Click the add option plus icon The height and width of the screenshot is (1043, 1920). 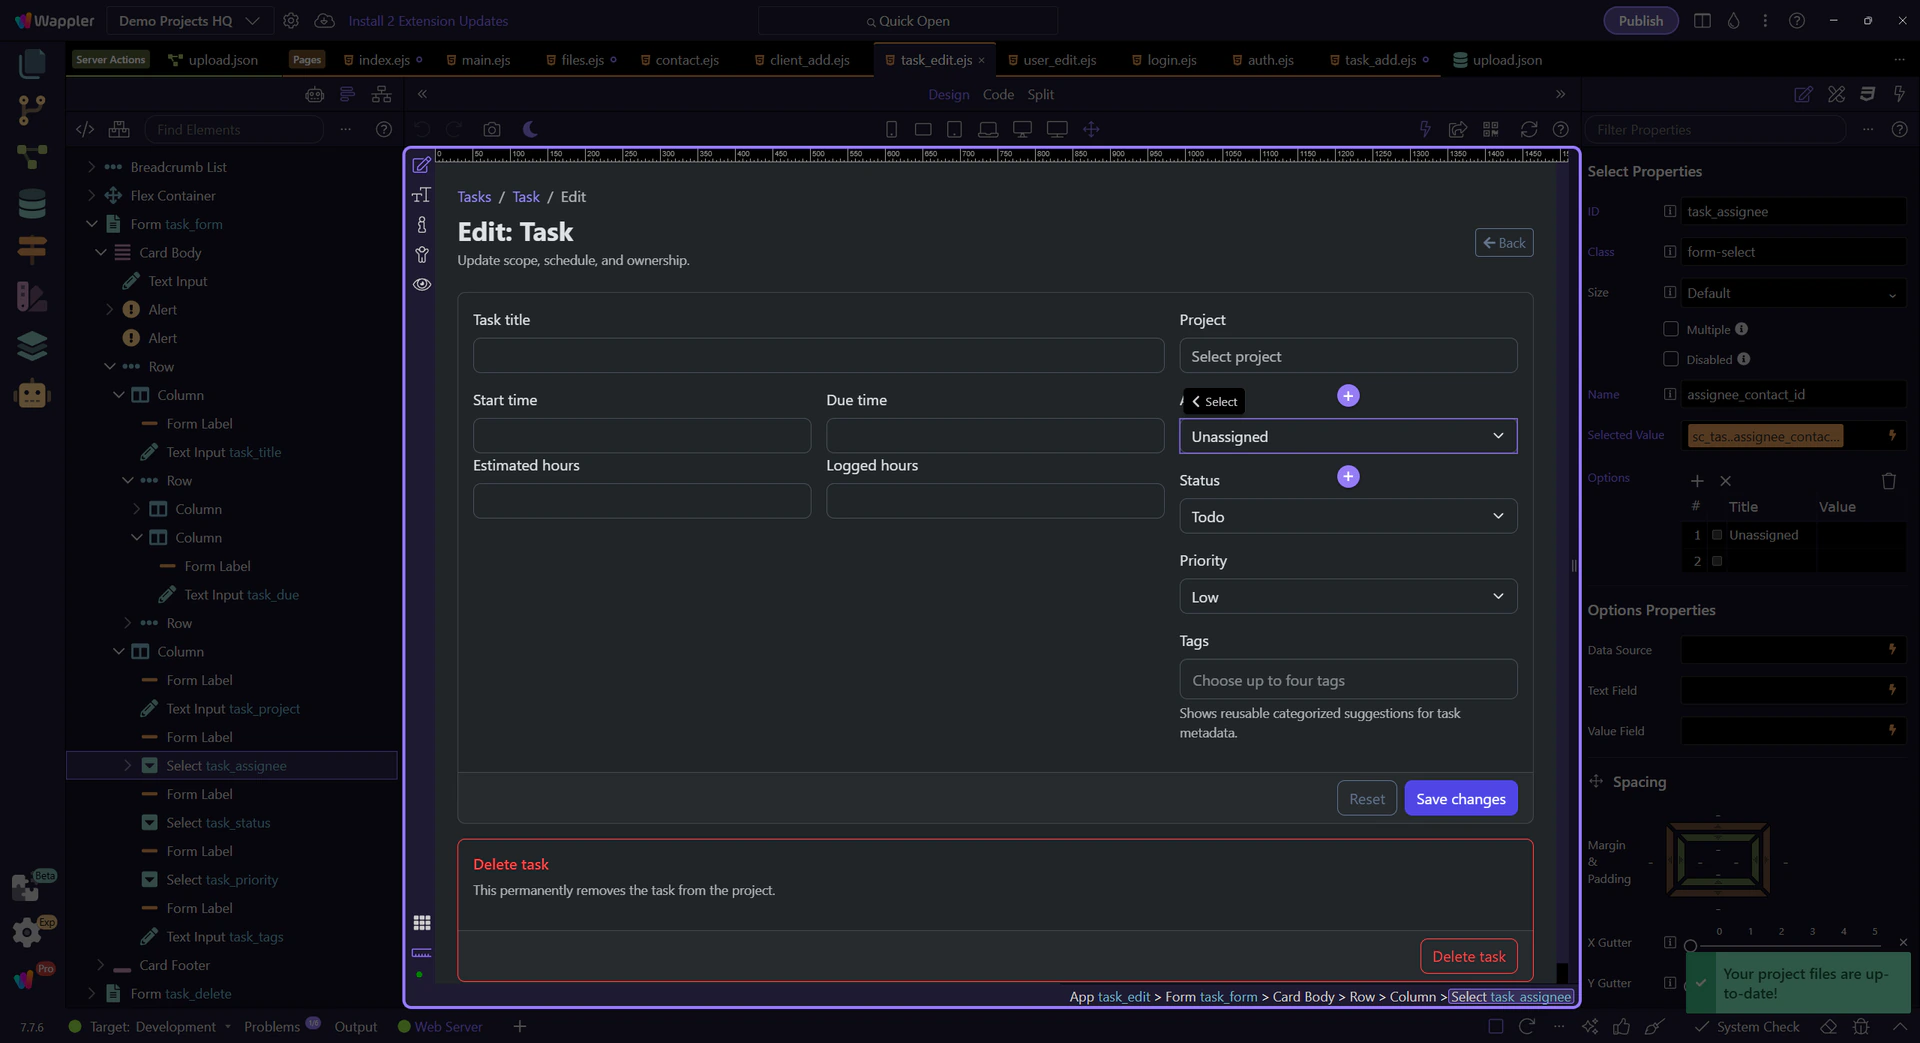click(x=1697, y=481)
